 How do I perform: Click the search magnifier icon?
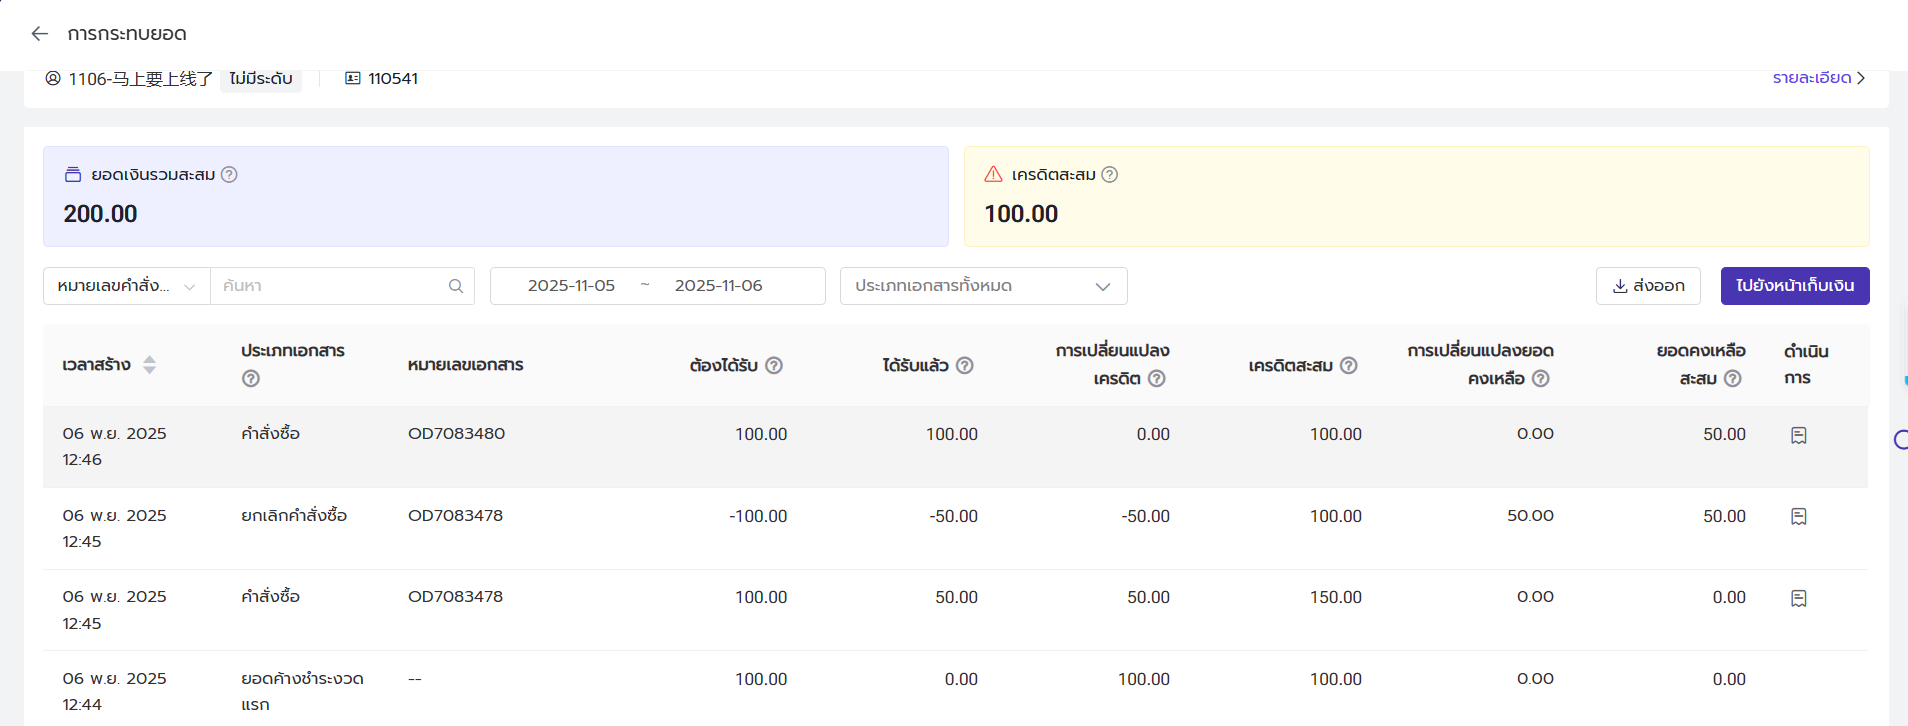point(456,286)
